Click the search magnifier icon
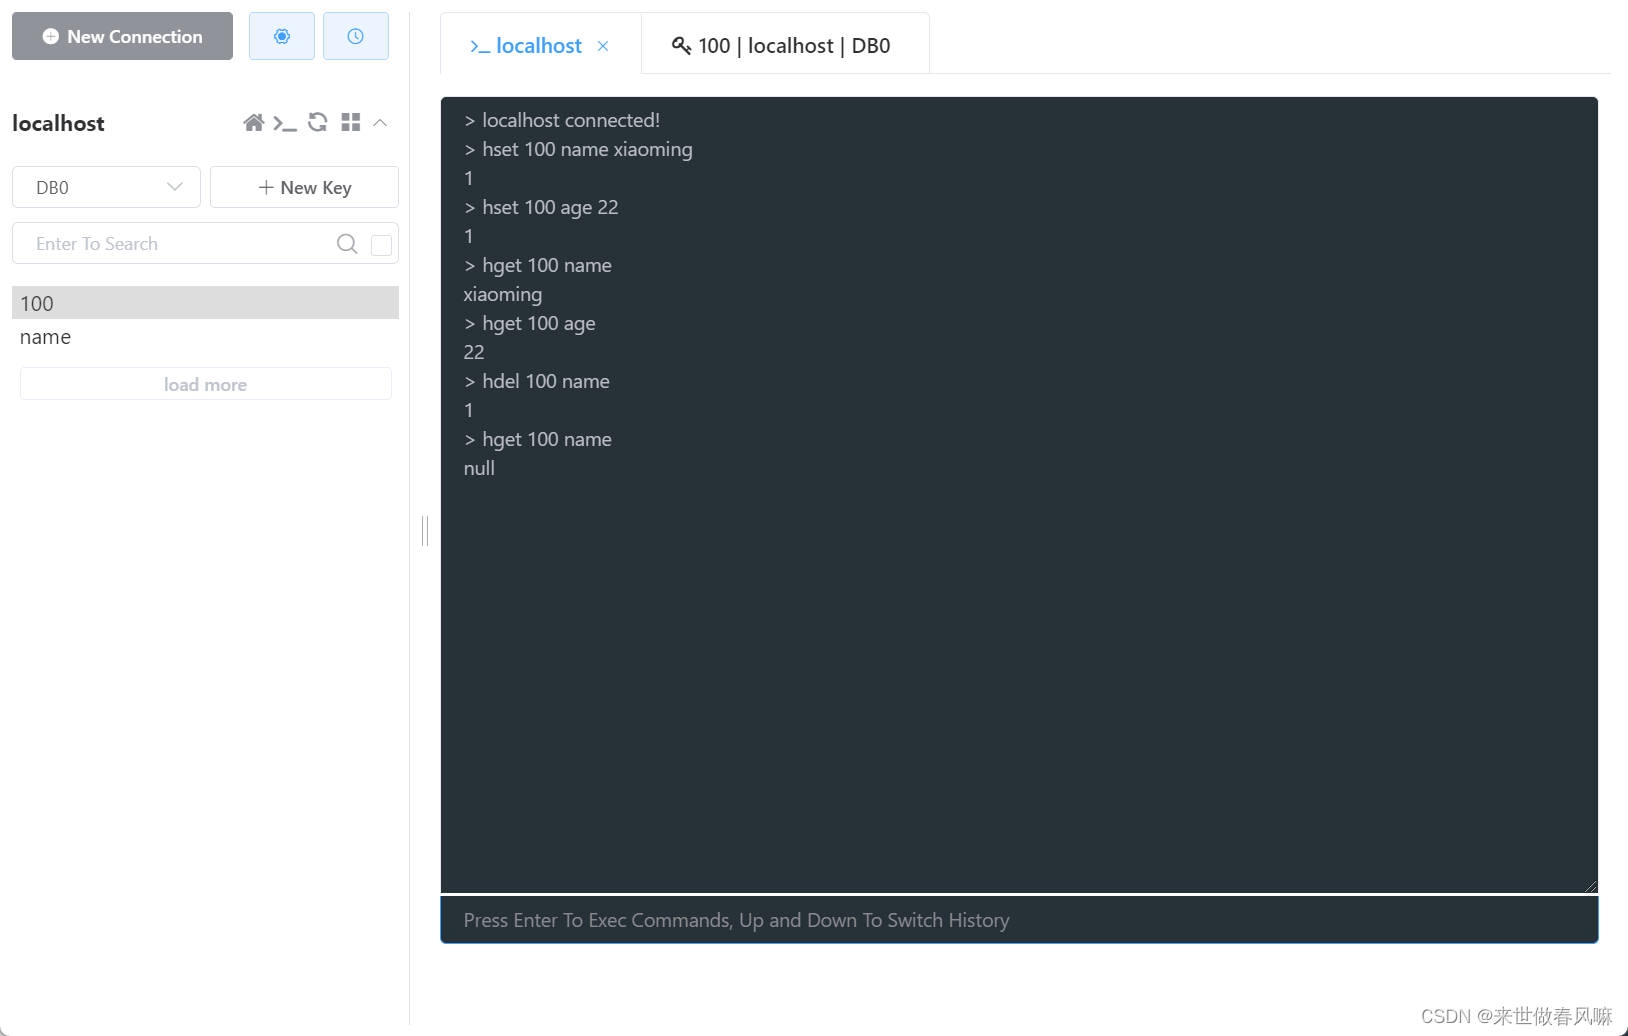 coord(347,244)
